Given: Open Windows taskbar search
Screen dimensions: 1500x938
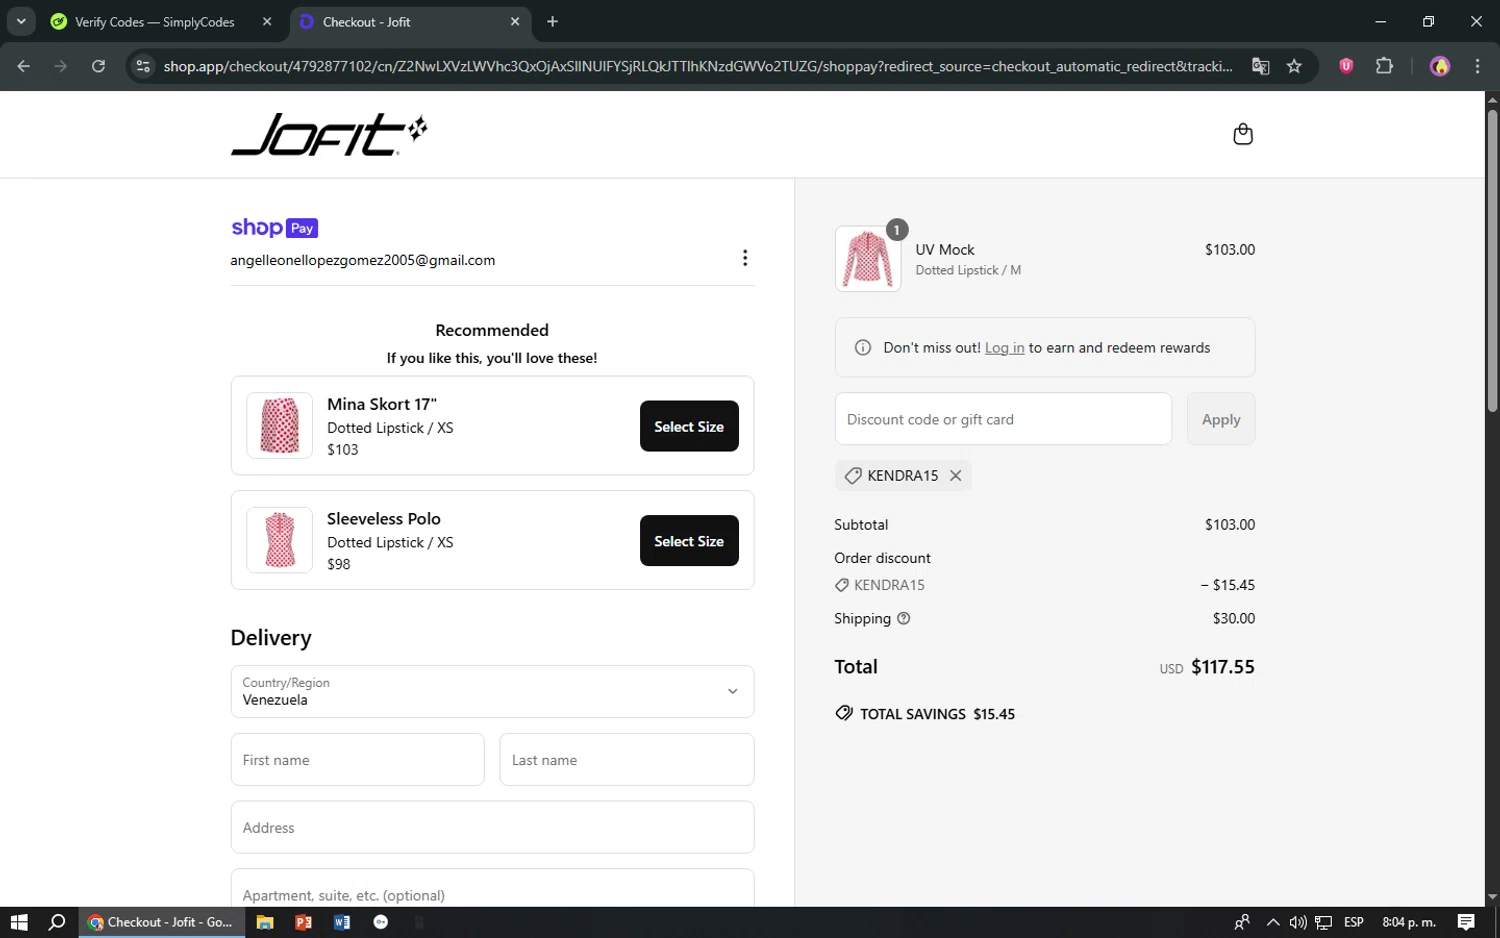Looking at the screenshot, I should [57, 922].
